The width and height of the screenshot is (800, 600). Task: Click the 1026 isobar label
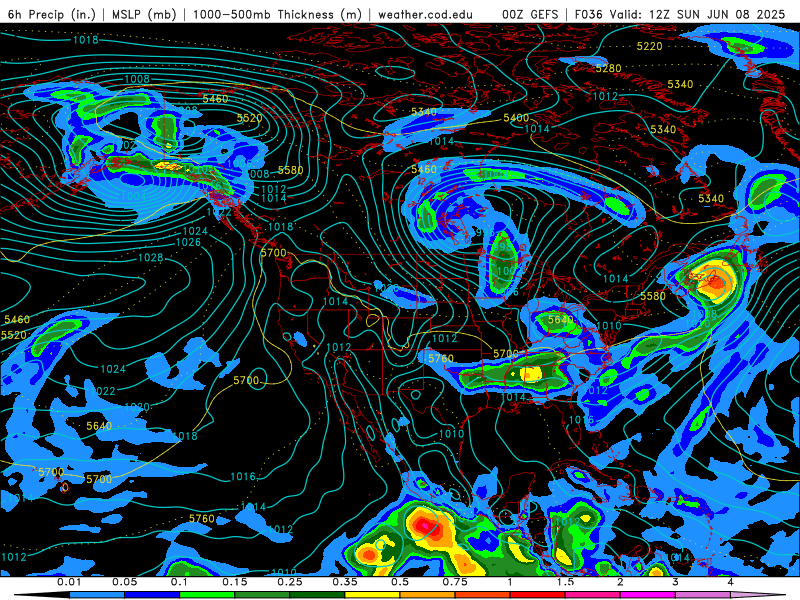tap(188, 242)
